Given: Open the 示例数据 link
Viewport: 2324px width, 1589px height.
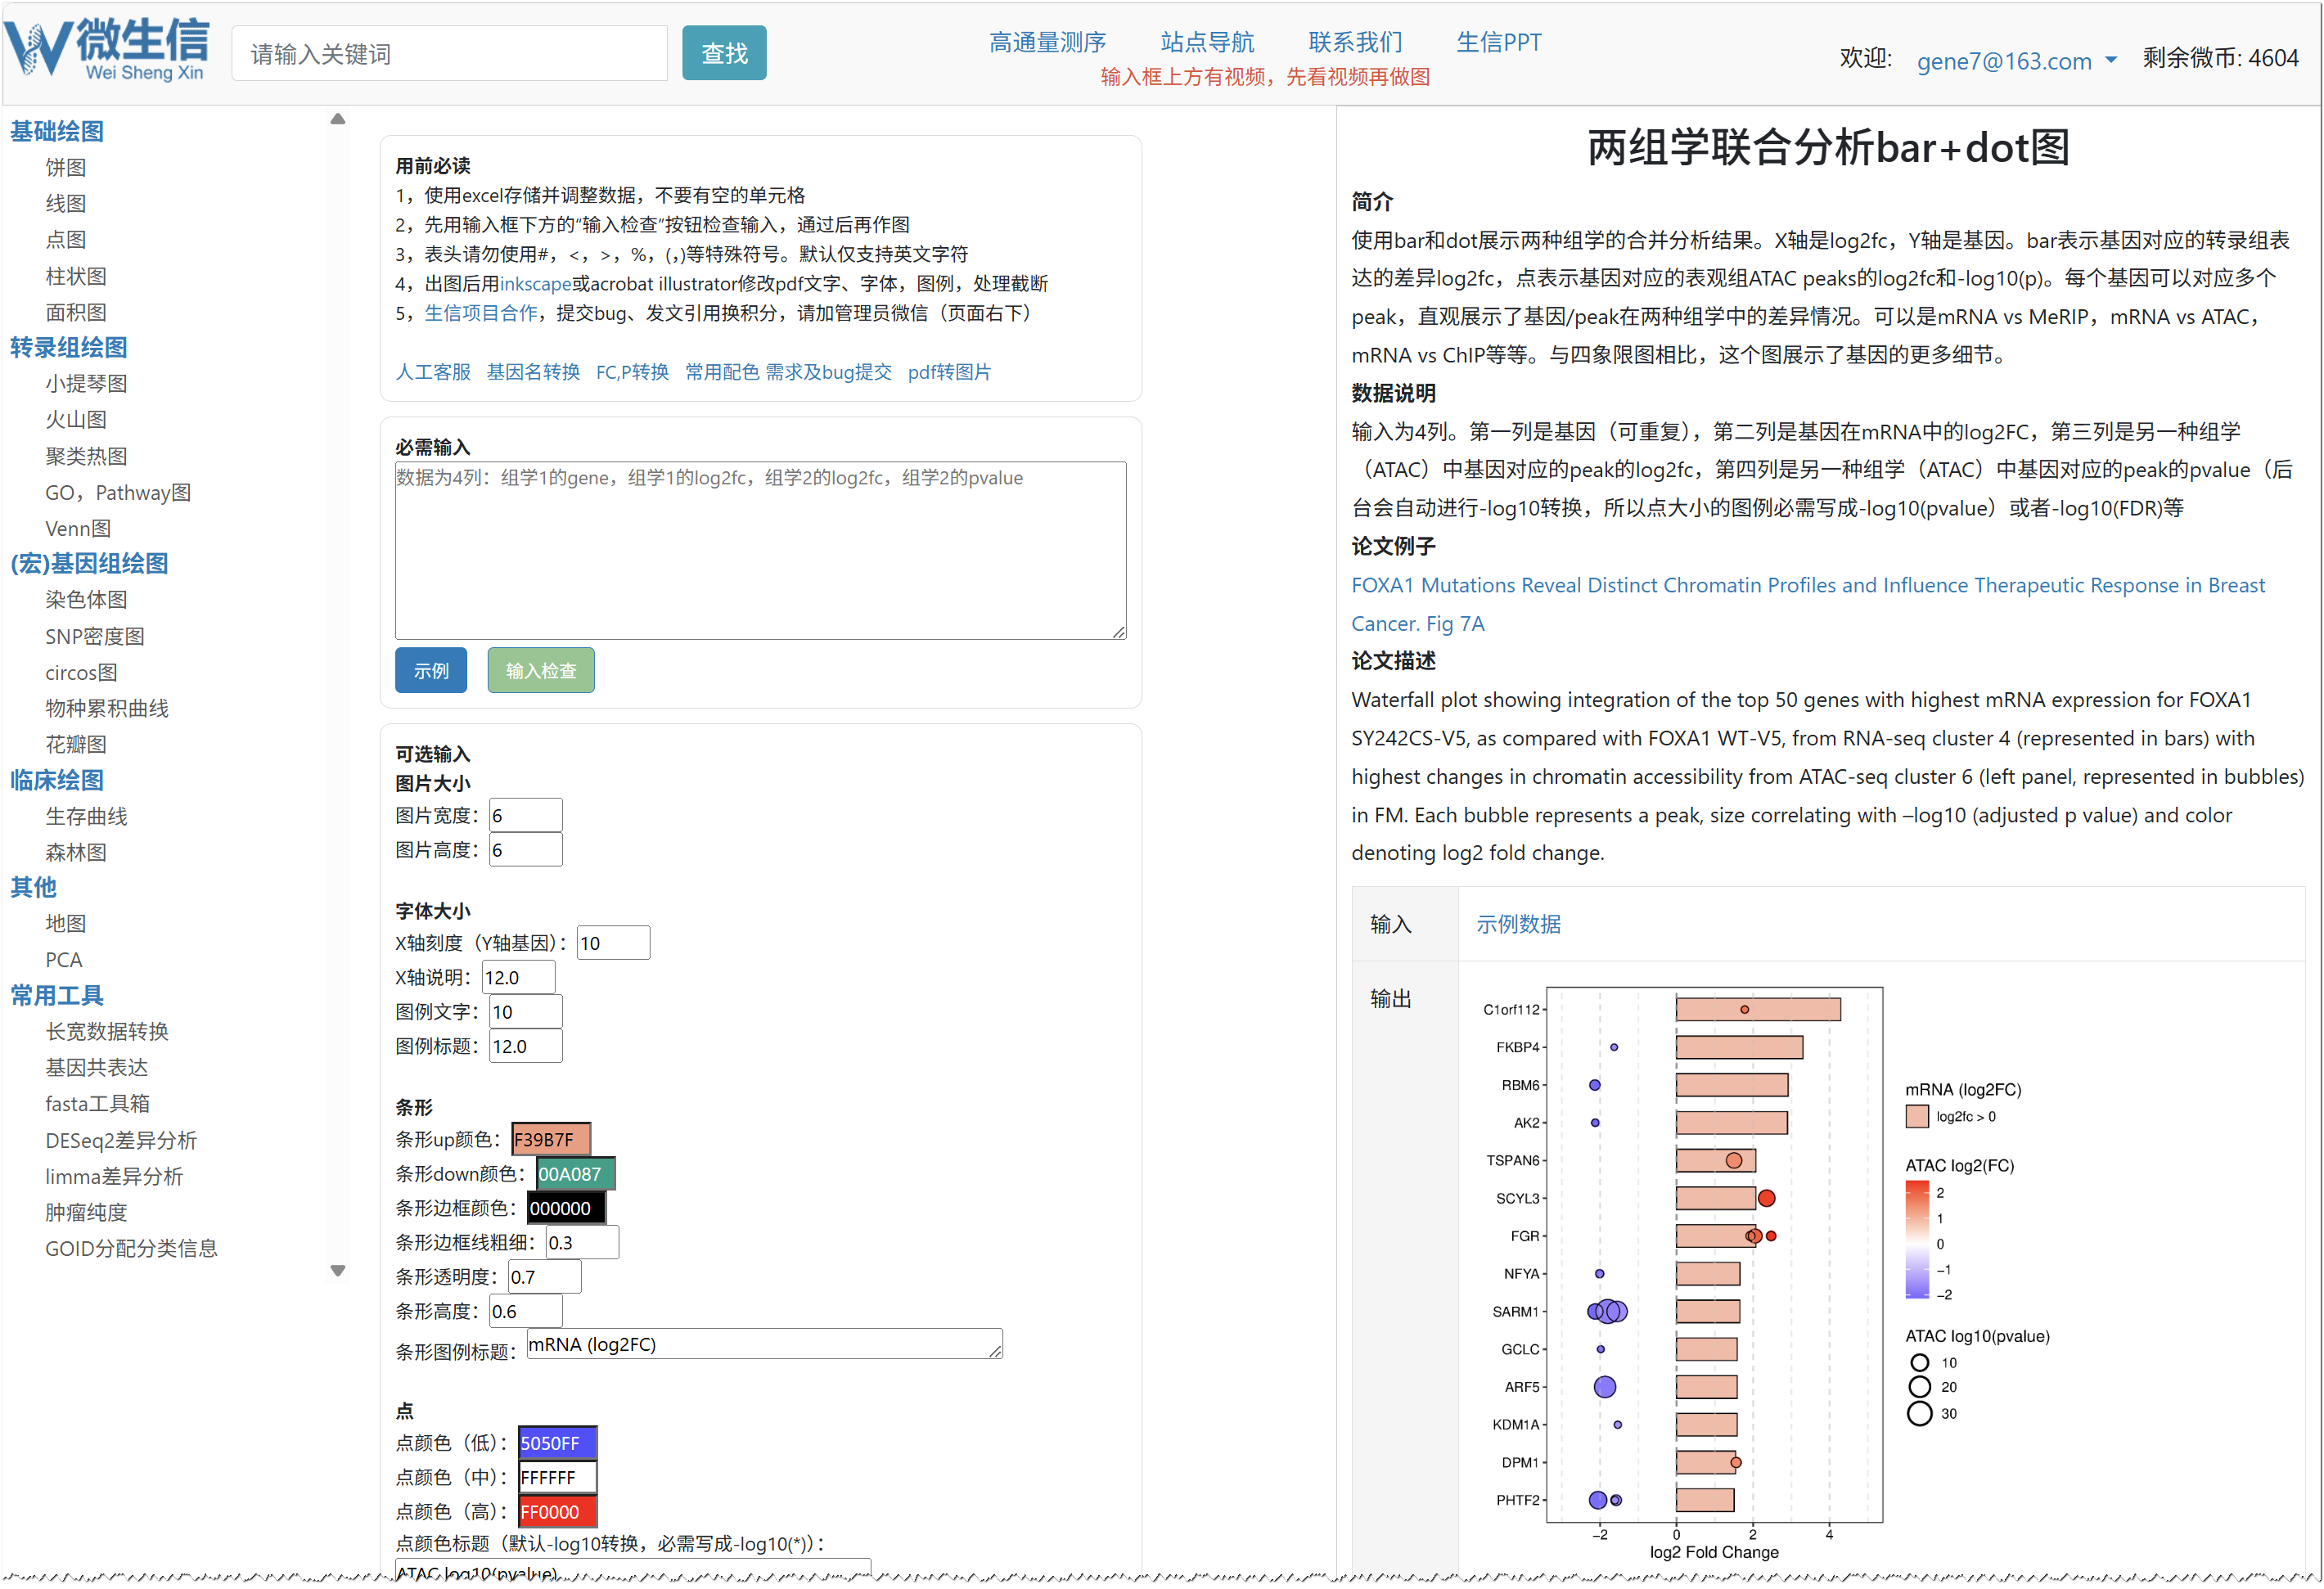Looking at the screenshot, I should point(1517,924).
